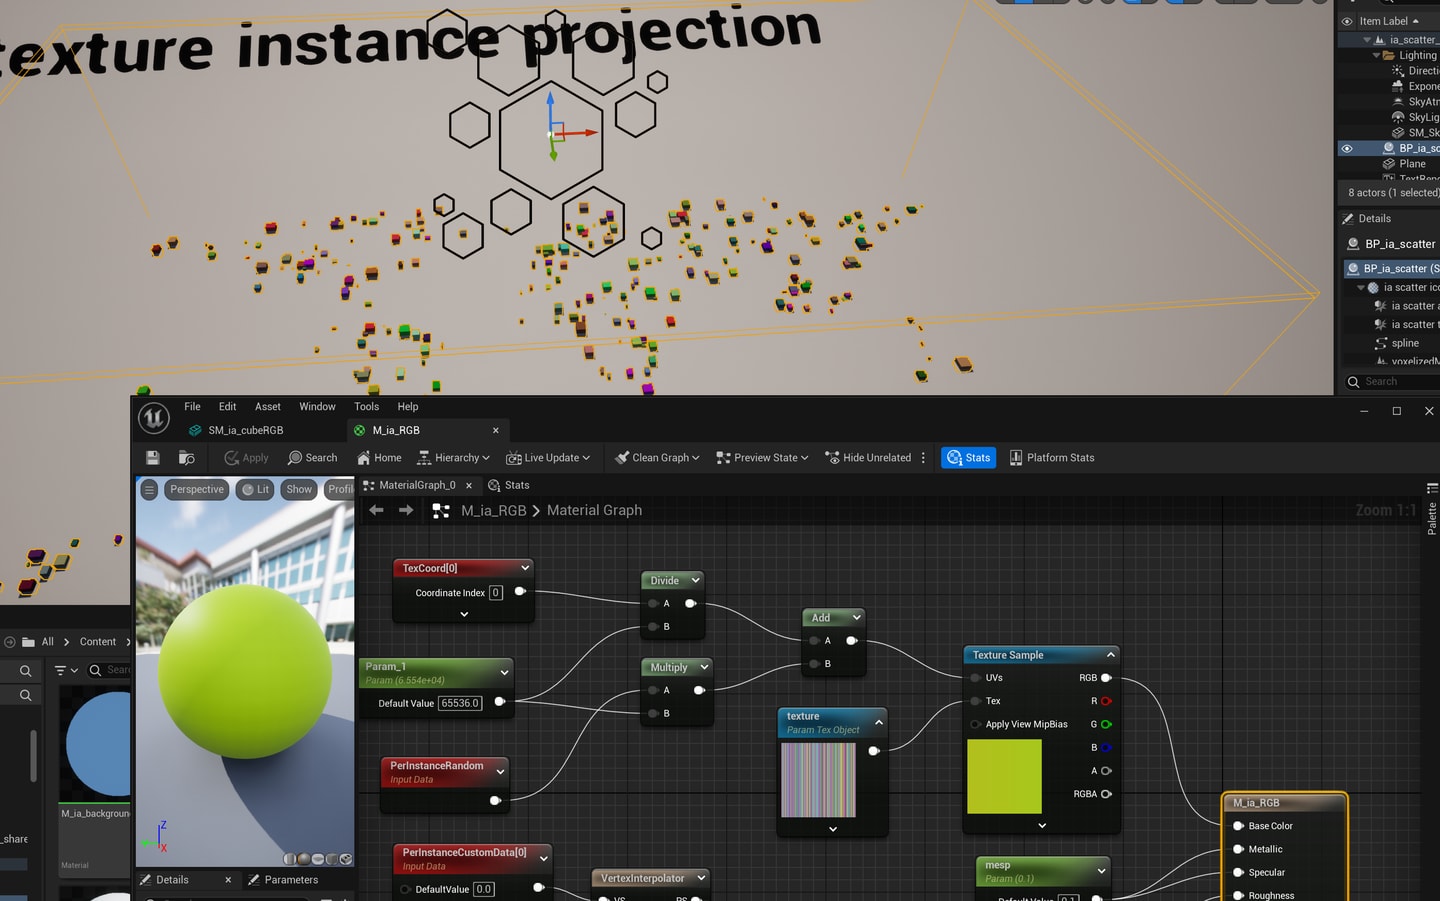This screenshot has height=901, width=1440.
Task: Click the Unreal Engine logo icon
Action: [153, 418]
